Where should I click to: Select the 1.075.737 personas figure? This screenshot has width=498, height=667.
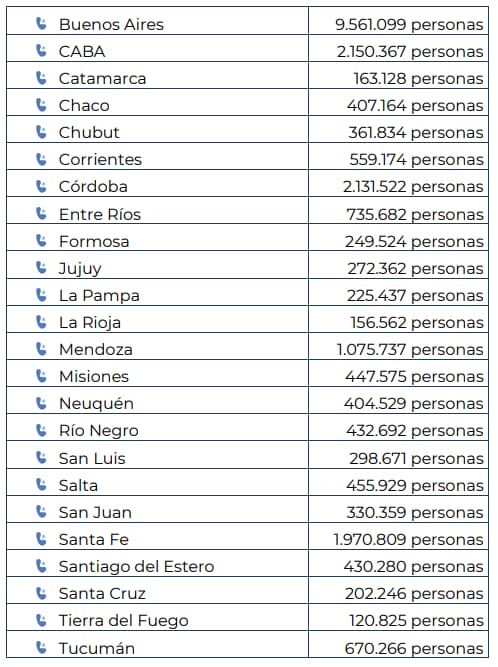pos(410,350)
